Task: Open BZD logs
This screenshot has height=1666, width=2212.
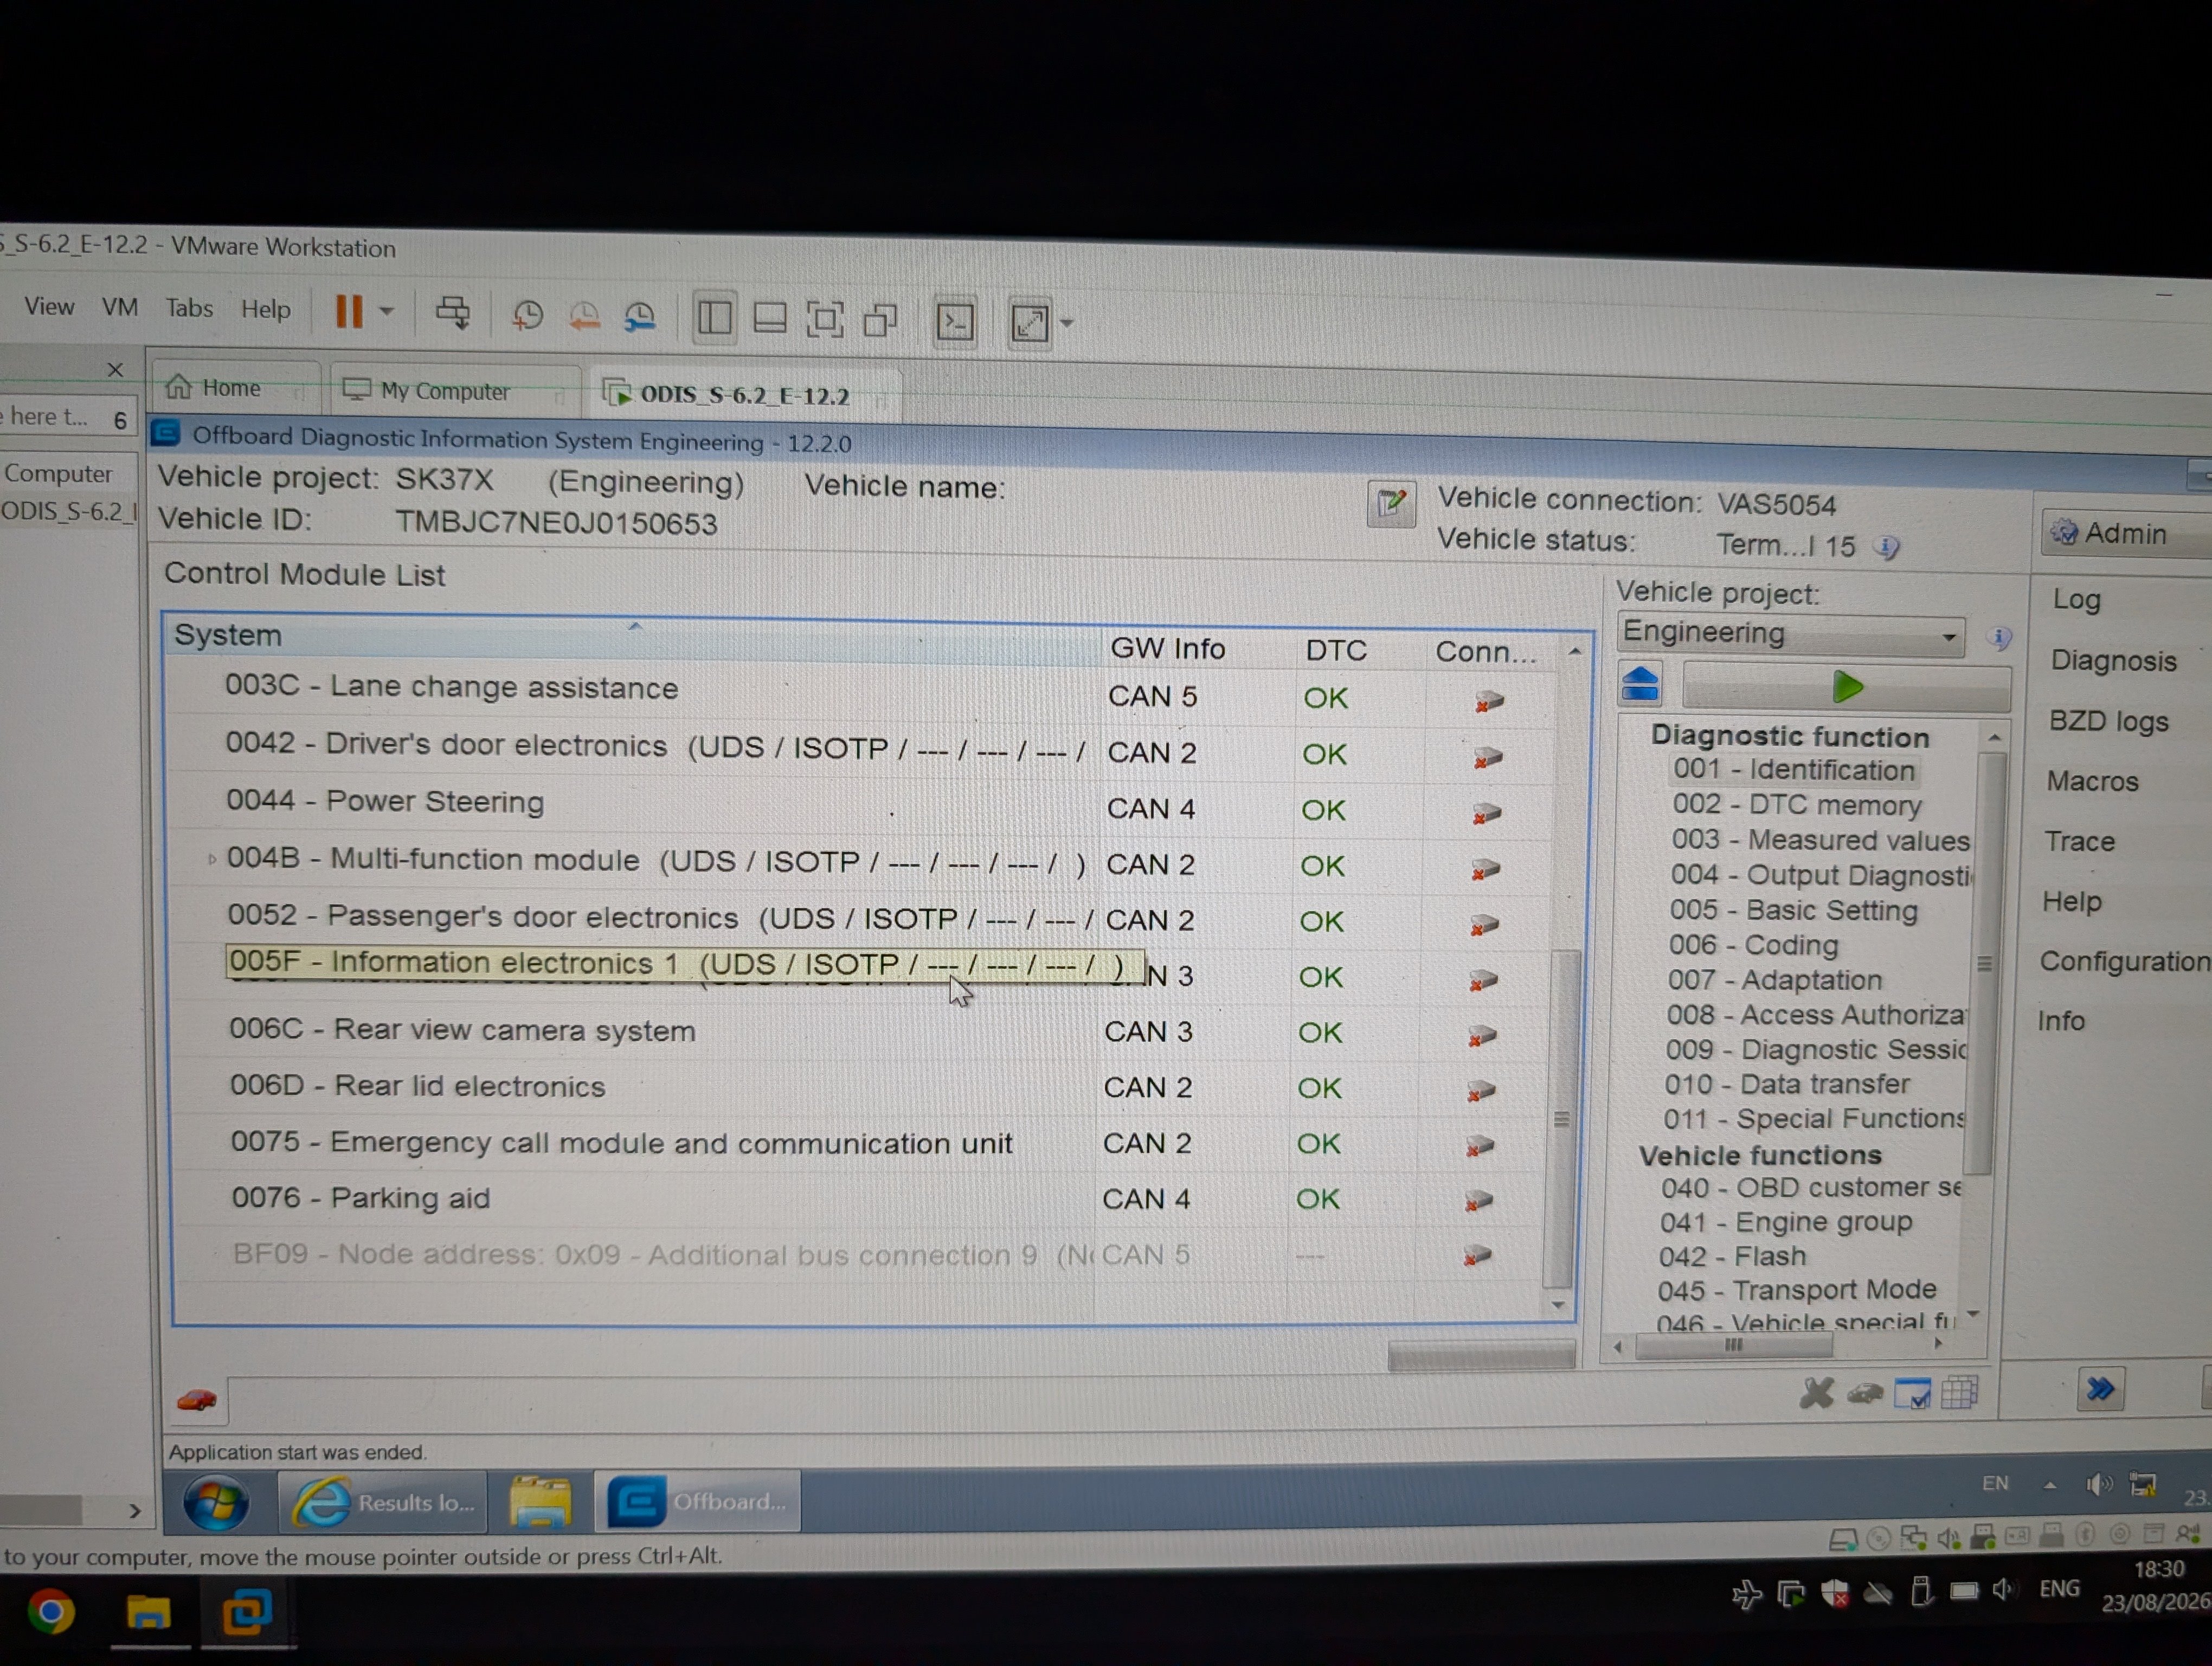Action: point(2108,721)
